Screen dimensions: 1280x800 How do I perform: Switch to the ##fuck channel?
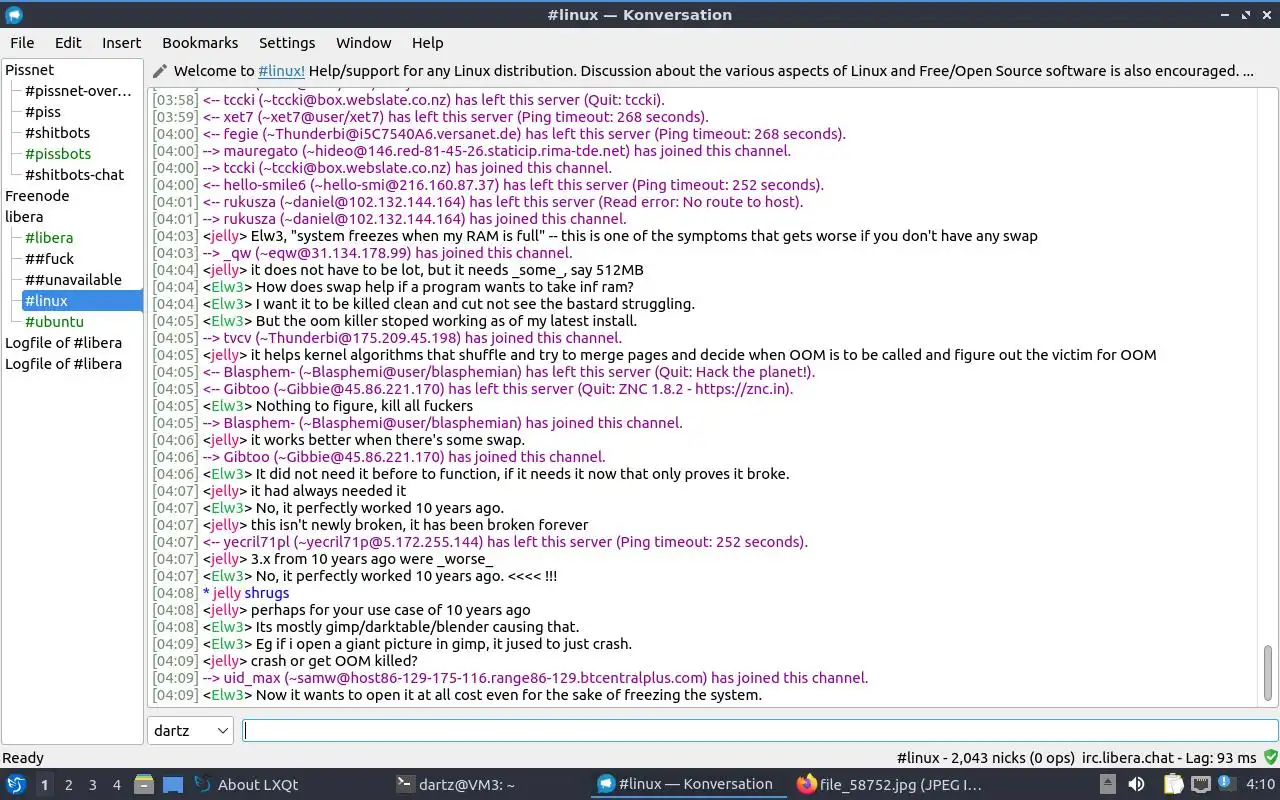[50, 259]
